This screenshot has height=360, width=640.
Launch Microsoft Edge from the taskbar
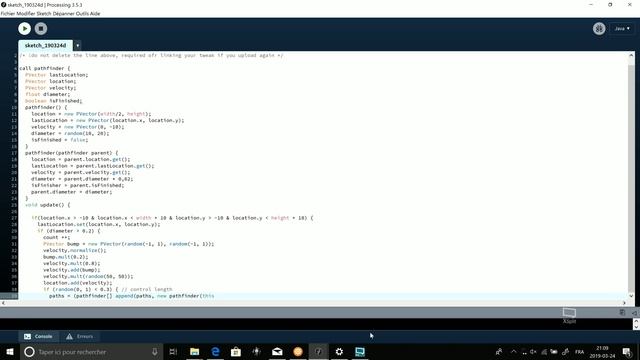point(216,351)
